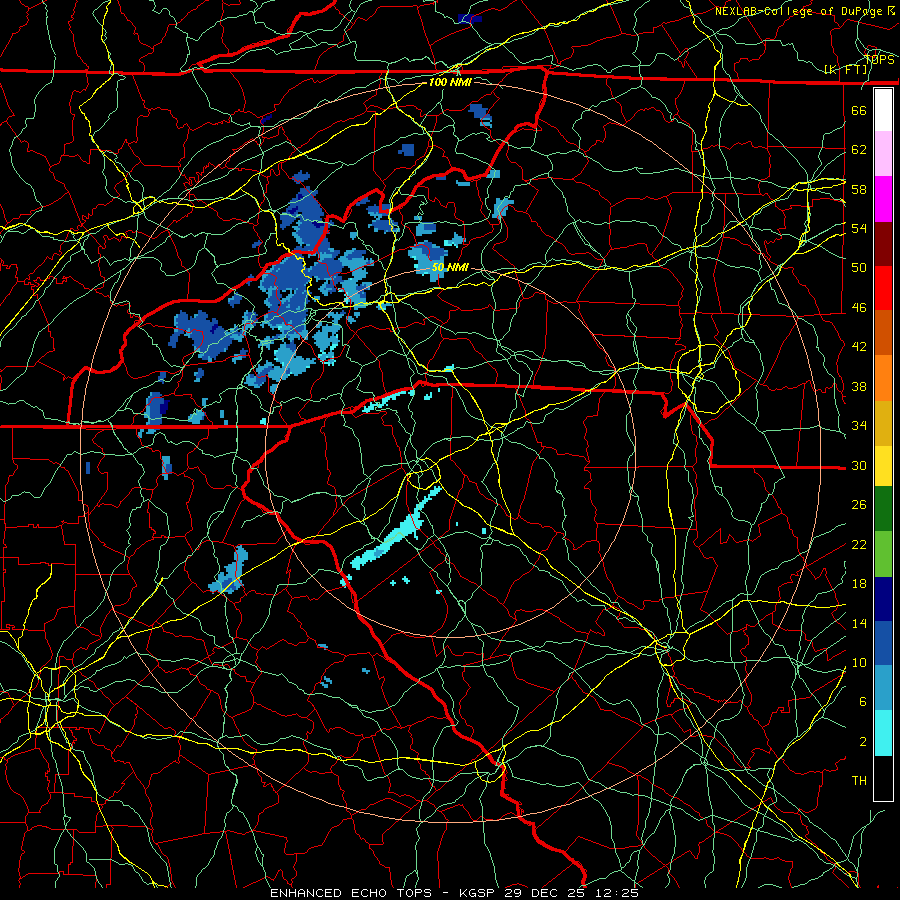Pick the cyan legend swatch
This screenshot has width=900, height=900.
click(x=883, y=733)
